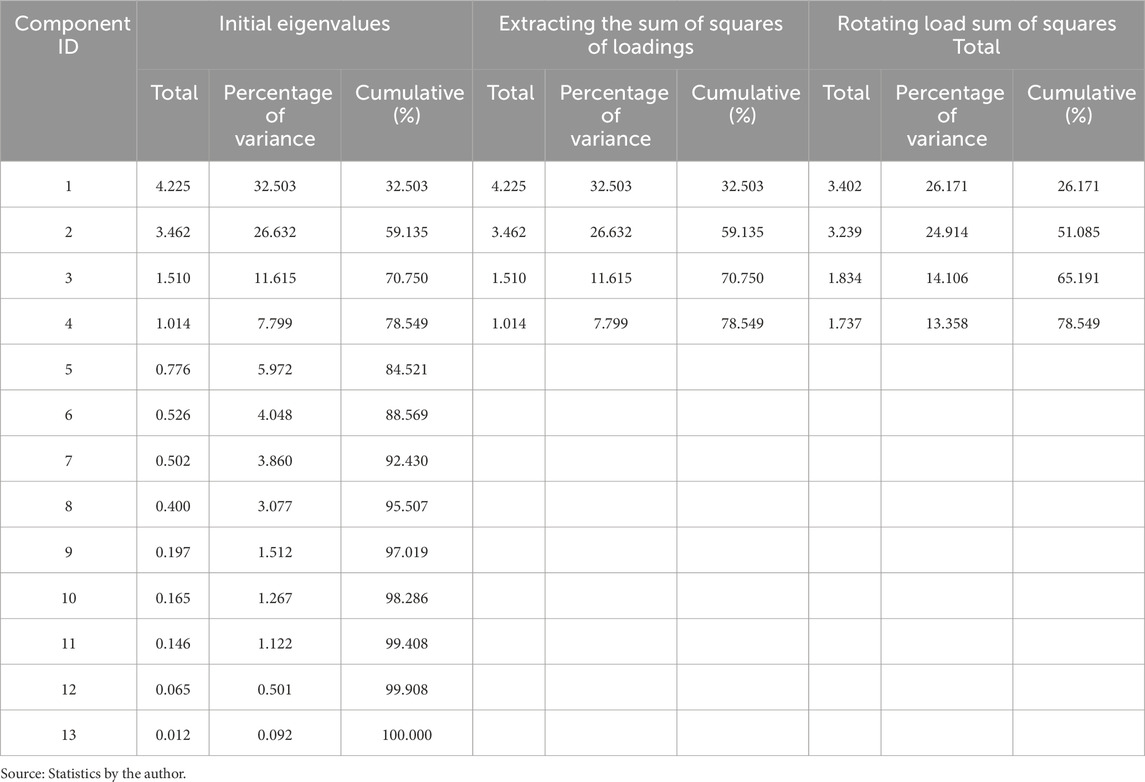Select the Initial eigenvalues header cell
This screenshot has width=1145, height=782.
click(304, 25)
